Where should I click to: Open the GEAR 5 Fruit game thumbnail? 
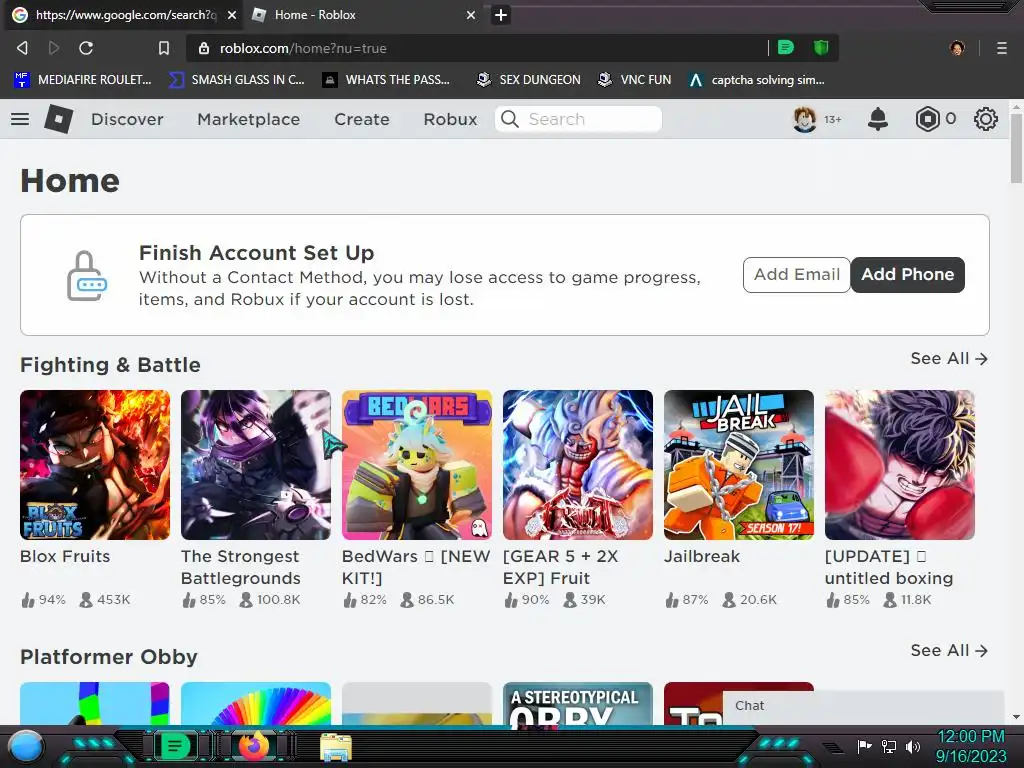[x=578, y=465]
